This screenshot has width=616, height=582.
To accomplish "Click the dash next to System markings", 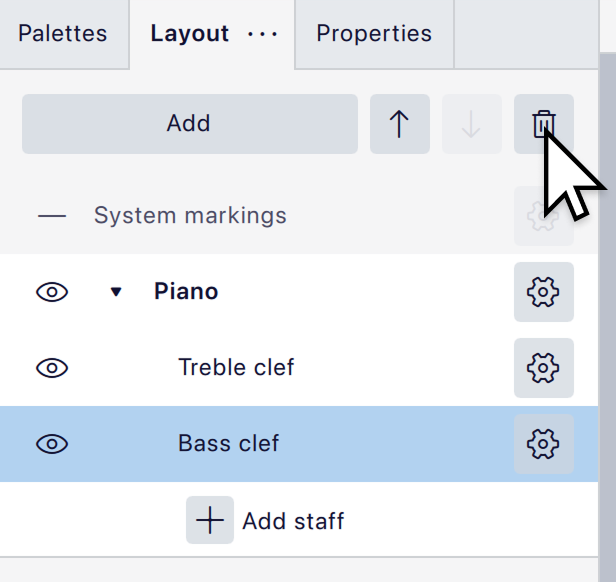I will tap(52, 216).
